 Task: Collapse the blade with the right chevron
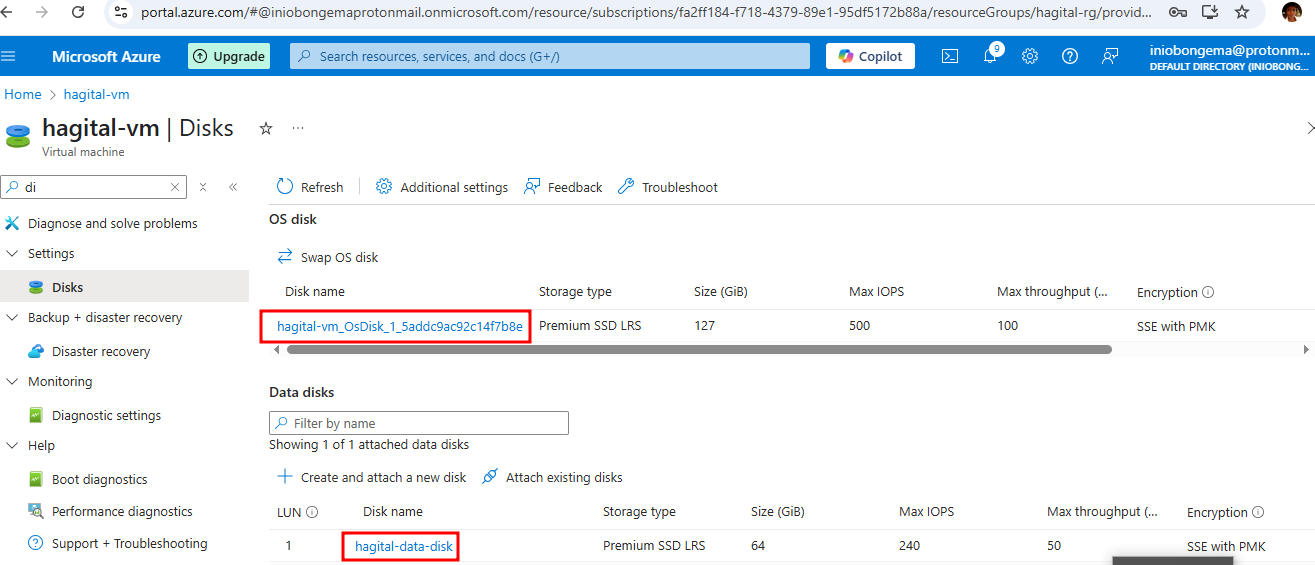click(x=1310, y=128)
